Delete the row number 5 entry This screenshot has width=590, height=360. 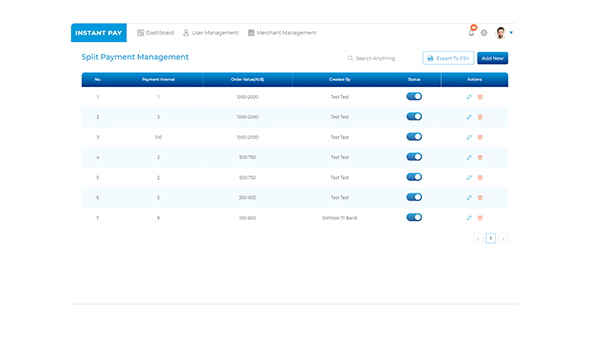point(480,178)
